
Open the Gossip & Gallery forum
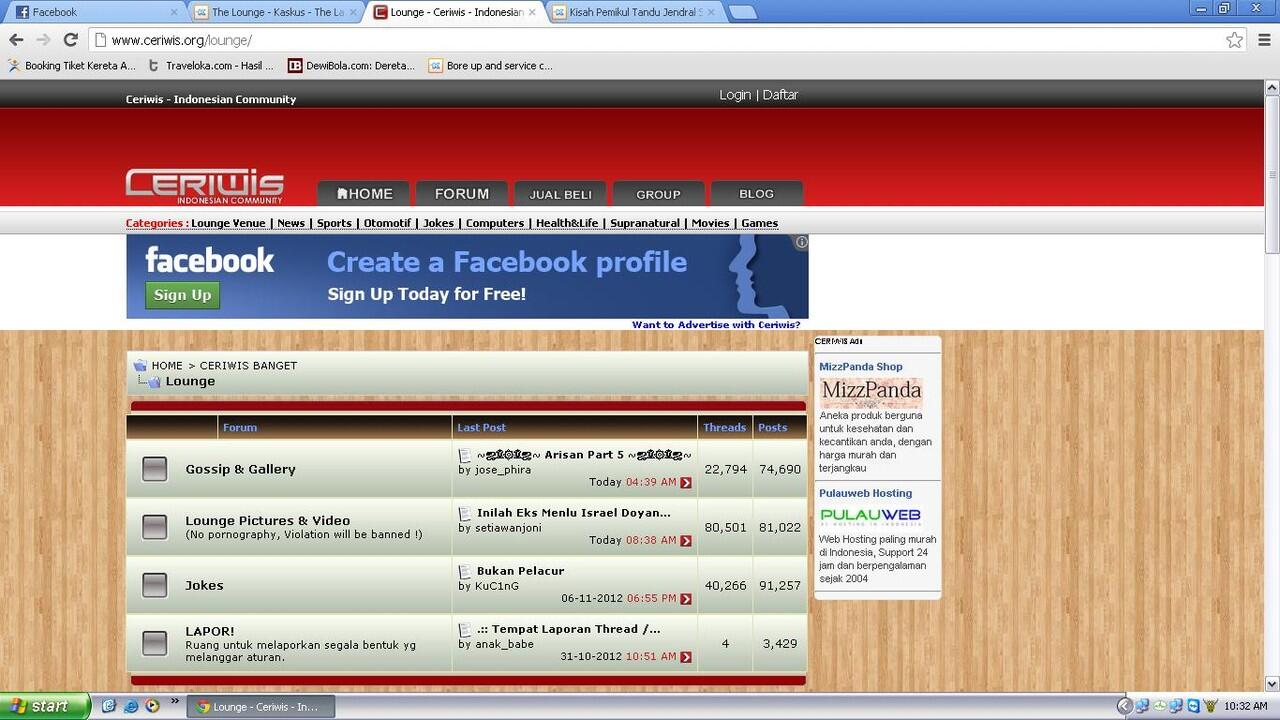(x=240, y=469)
